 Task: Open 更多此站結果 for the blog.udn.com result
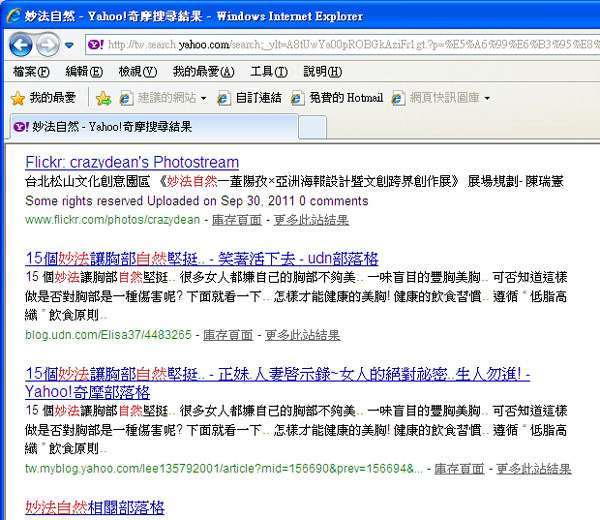[x=302, y=335]
